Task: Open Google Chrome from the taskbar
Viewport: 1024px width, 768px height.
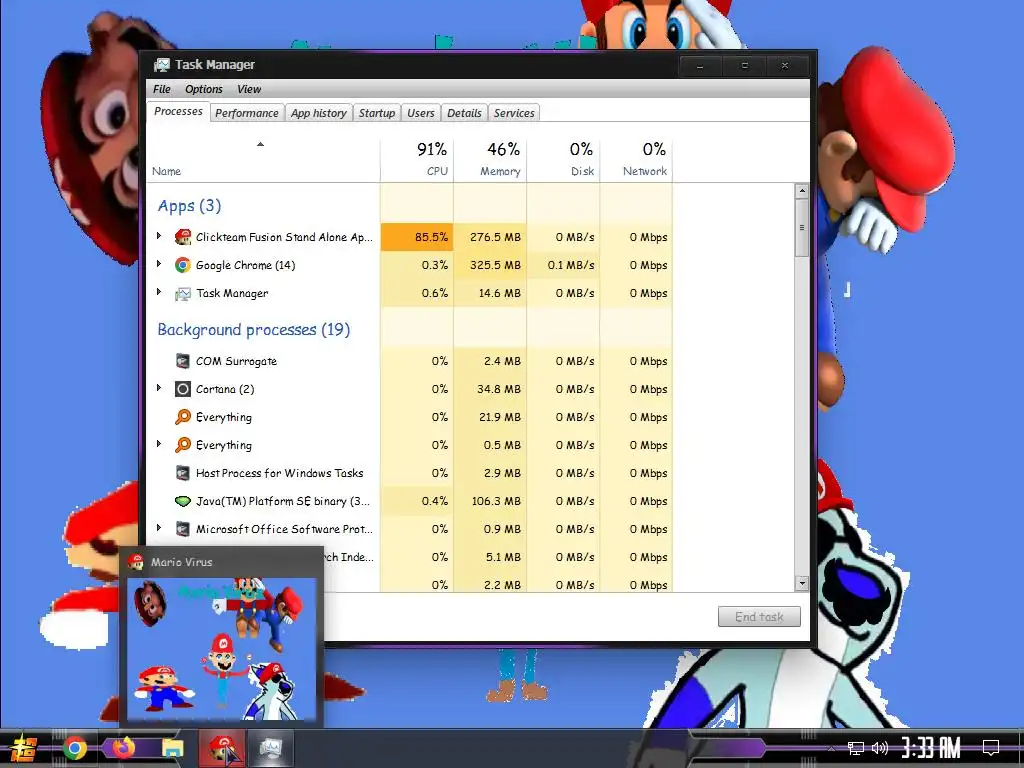Action: coord(74,748)
